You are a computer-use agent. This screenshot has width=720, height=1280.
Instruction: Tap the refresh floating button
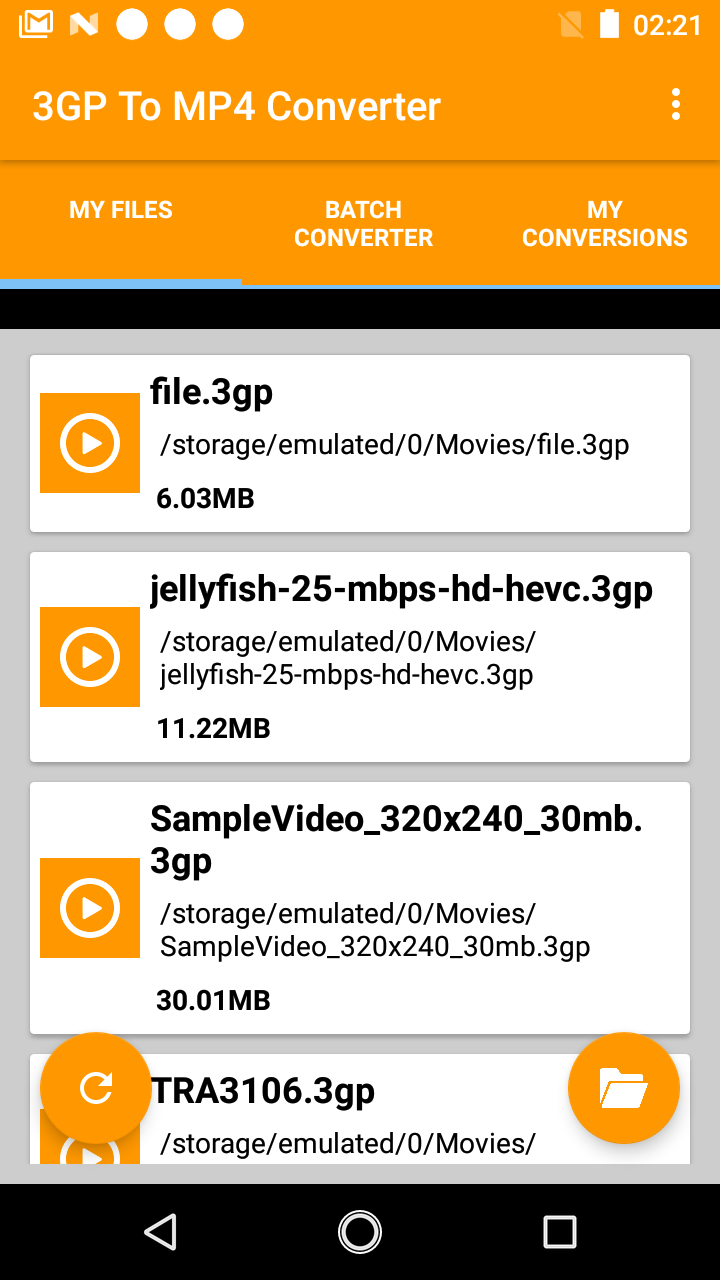point(96,1088)
